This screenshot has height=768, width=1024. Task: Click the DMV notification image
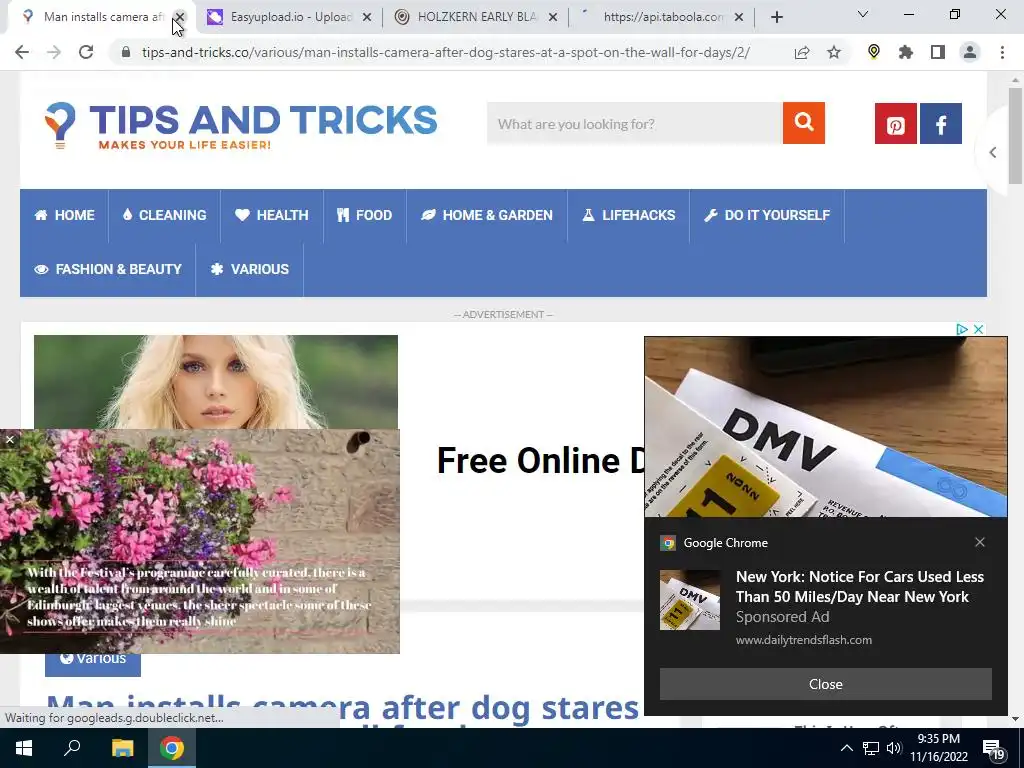click(x=825, y=426)
